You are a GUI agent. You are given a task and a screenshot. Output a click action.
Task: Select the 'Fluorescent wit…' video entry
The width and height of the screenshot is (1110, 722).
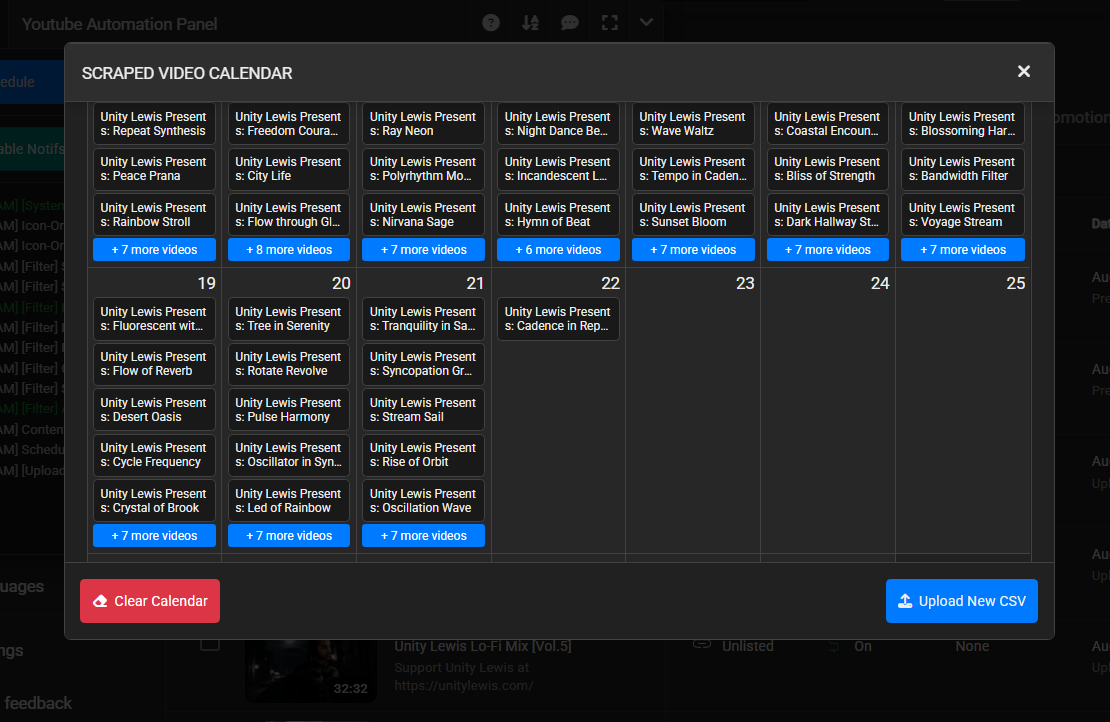coord(154,319)
